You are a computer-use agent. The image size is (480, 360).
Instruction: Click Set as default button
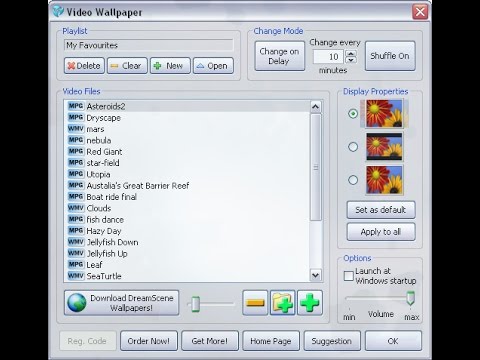click(381, 210)
